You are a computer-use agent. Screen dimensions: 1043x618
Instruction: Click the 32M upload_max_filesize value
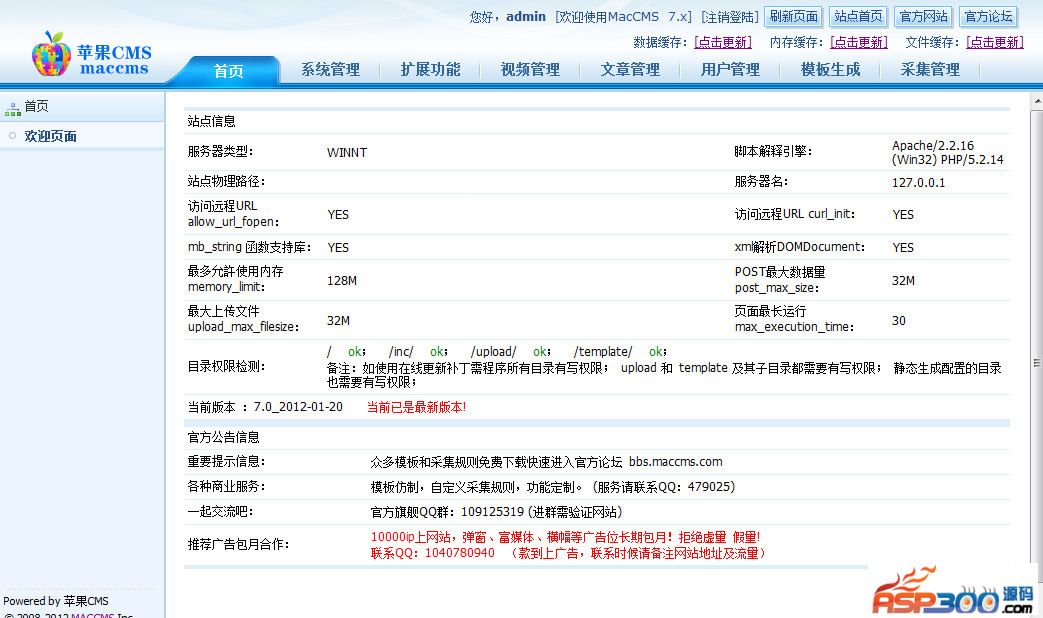[338, 321]
